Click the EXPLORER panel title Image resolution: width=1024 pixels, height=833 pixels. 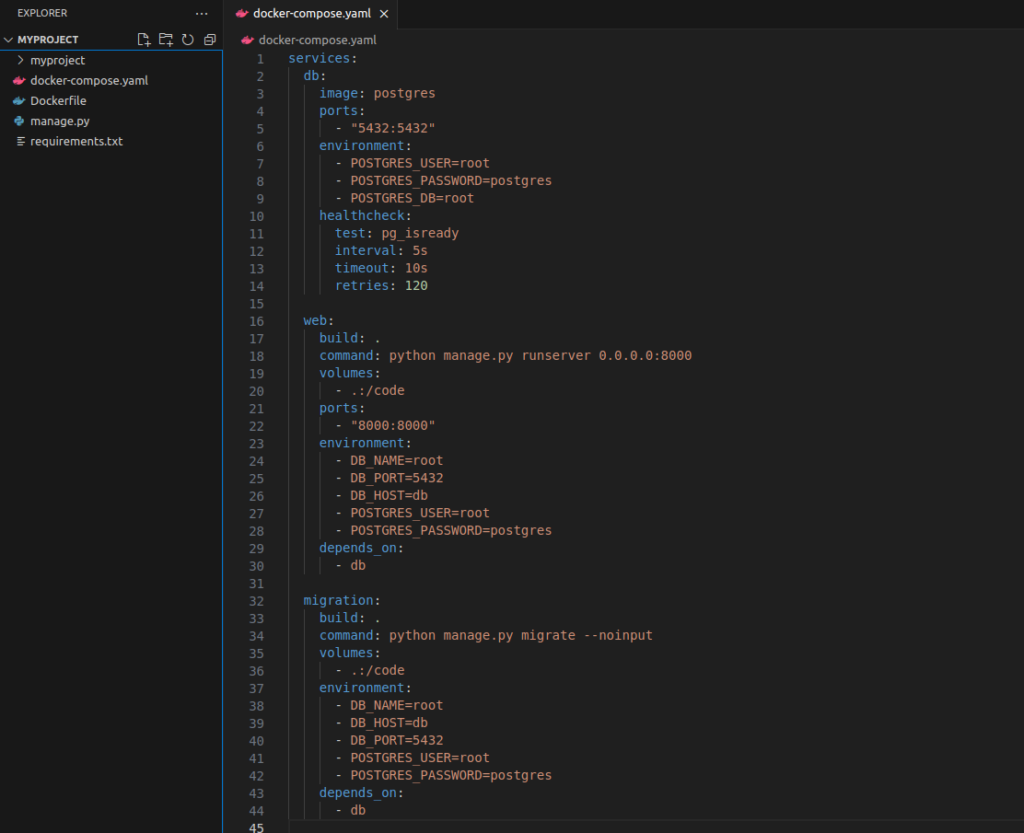point(42,14)
